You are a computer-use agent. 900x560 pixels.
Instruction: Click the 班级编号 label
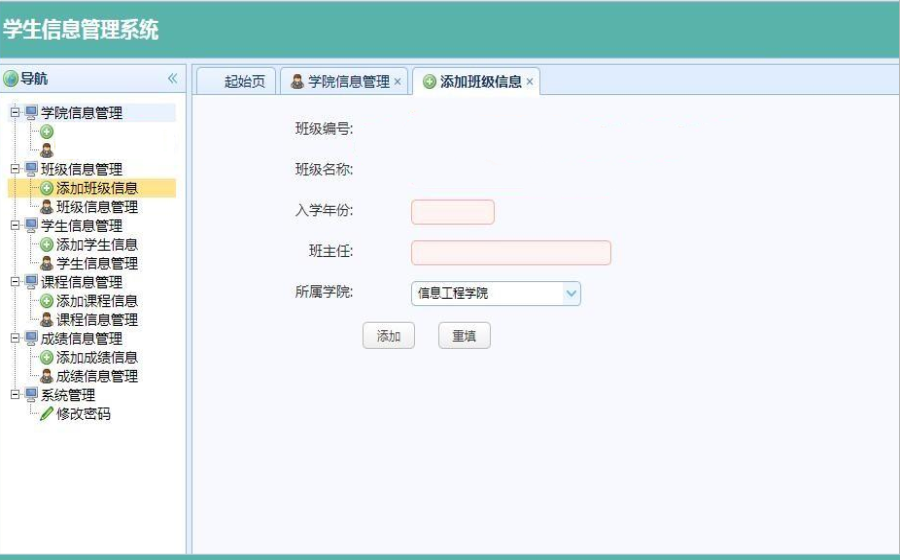pyautogui.click(x=324, y=129)
